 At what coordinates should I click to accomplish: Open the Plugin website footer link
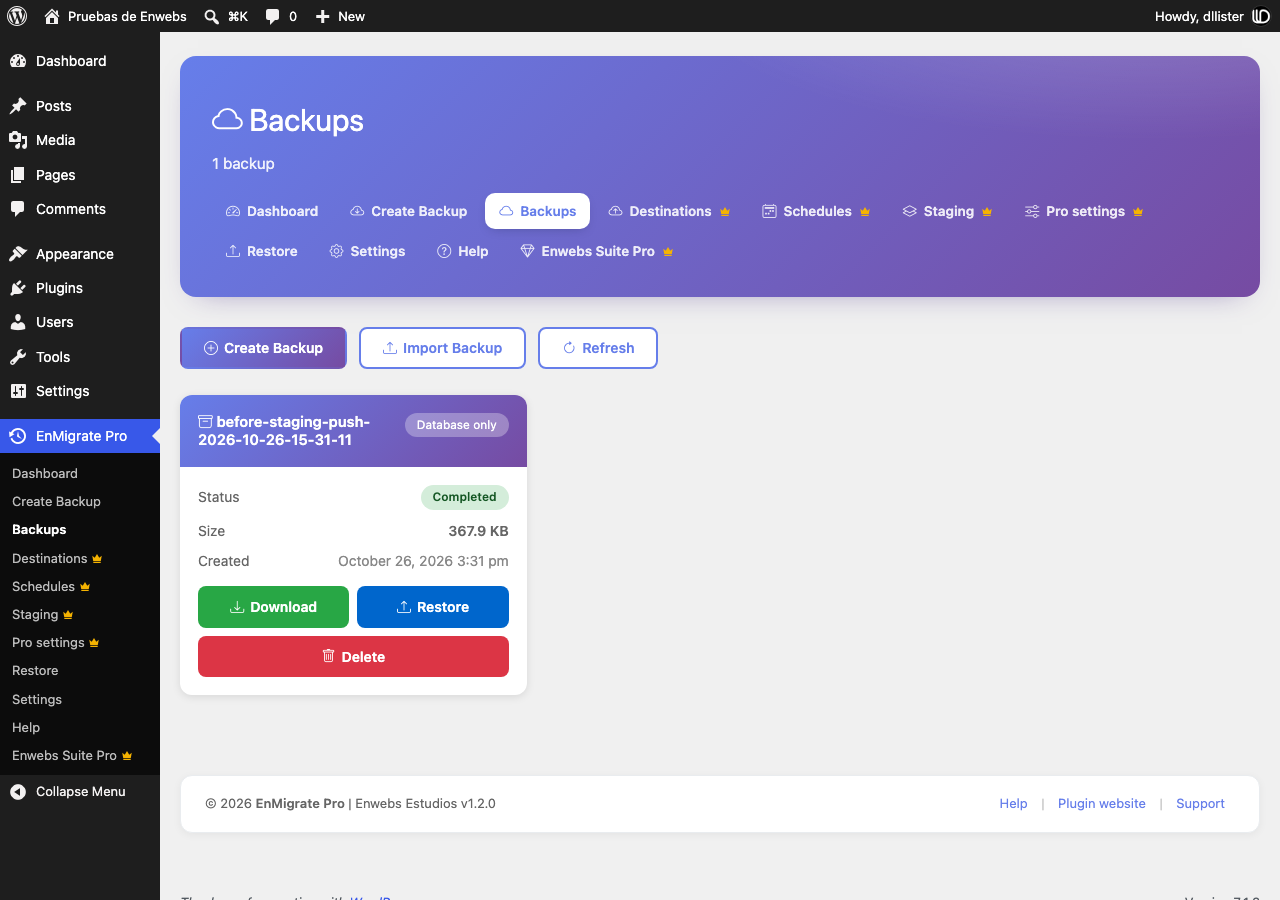[x=1102, y=803]
